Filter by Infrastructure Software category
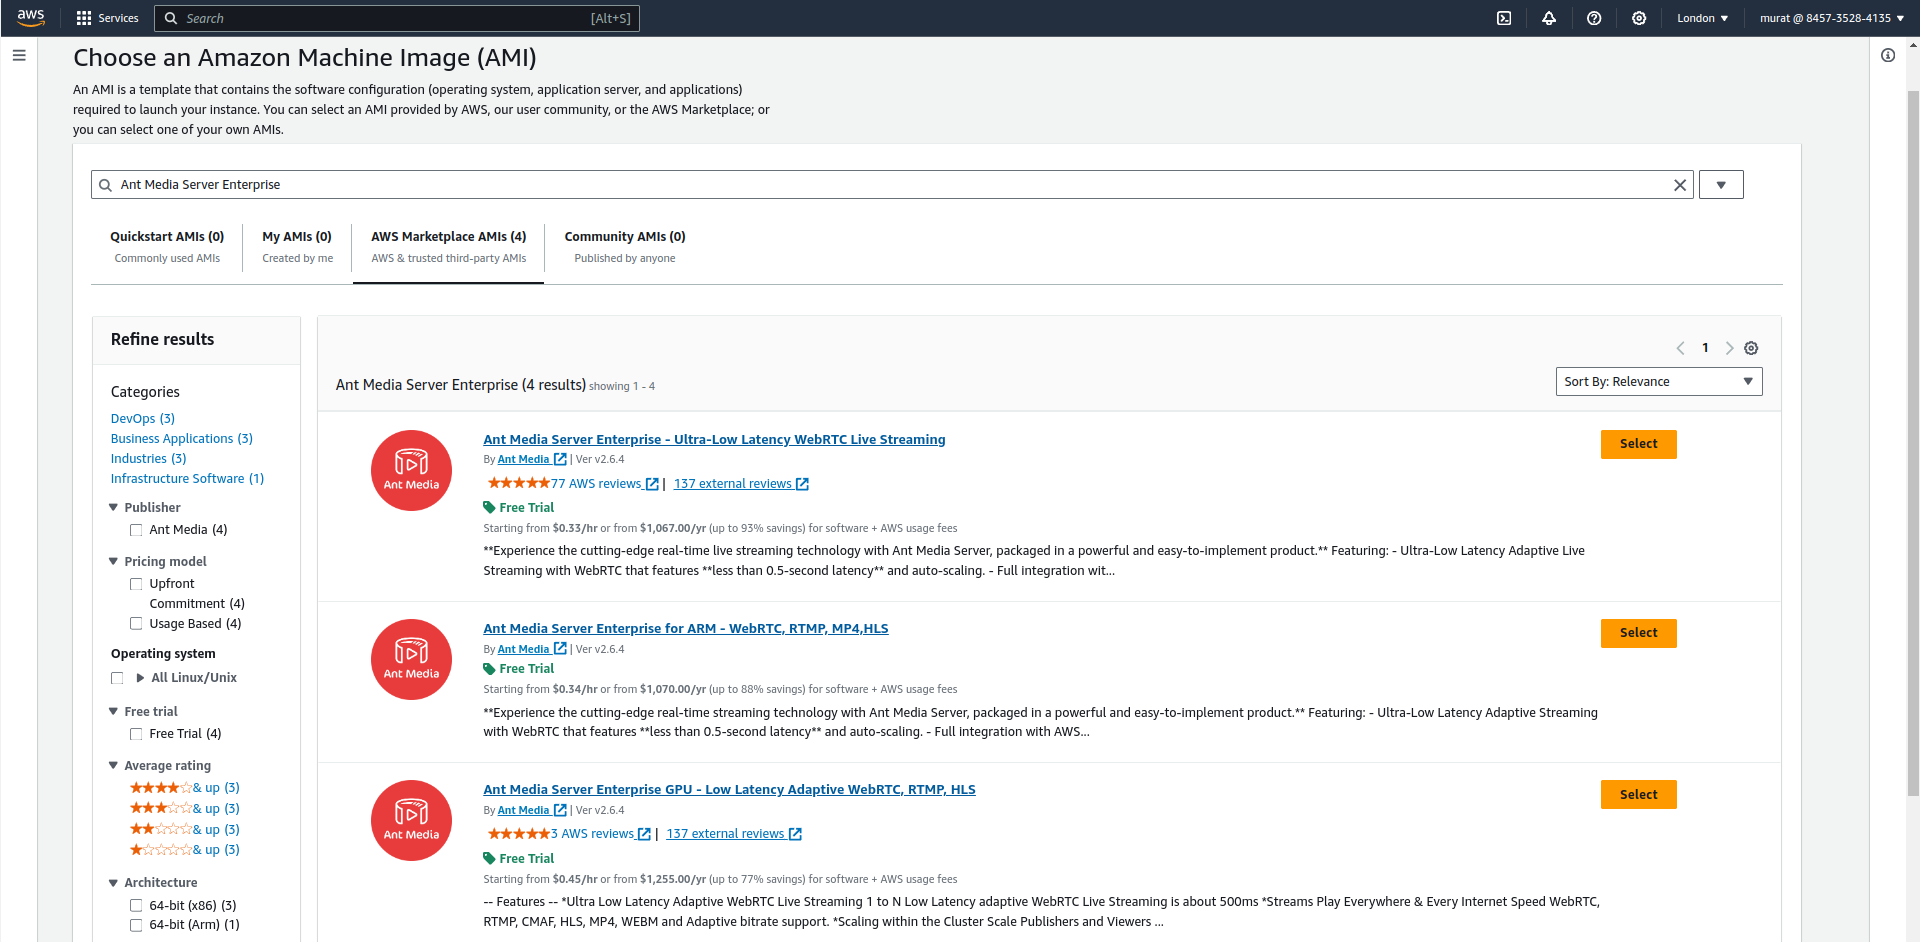 [x=188, y=479]
